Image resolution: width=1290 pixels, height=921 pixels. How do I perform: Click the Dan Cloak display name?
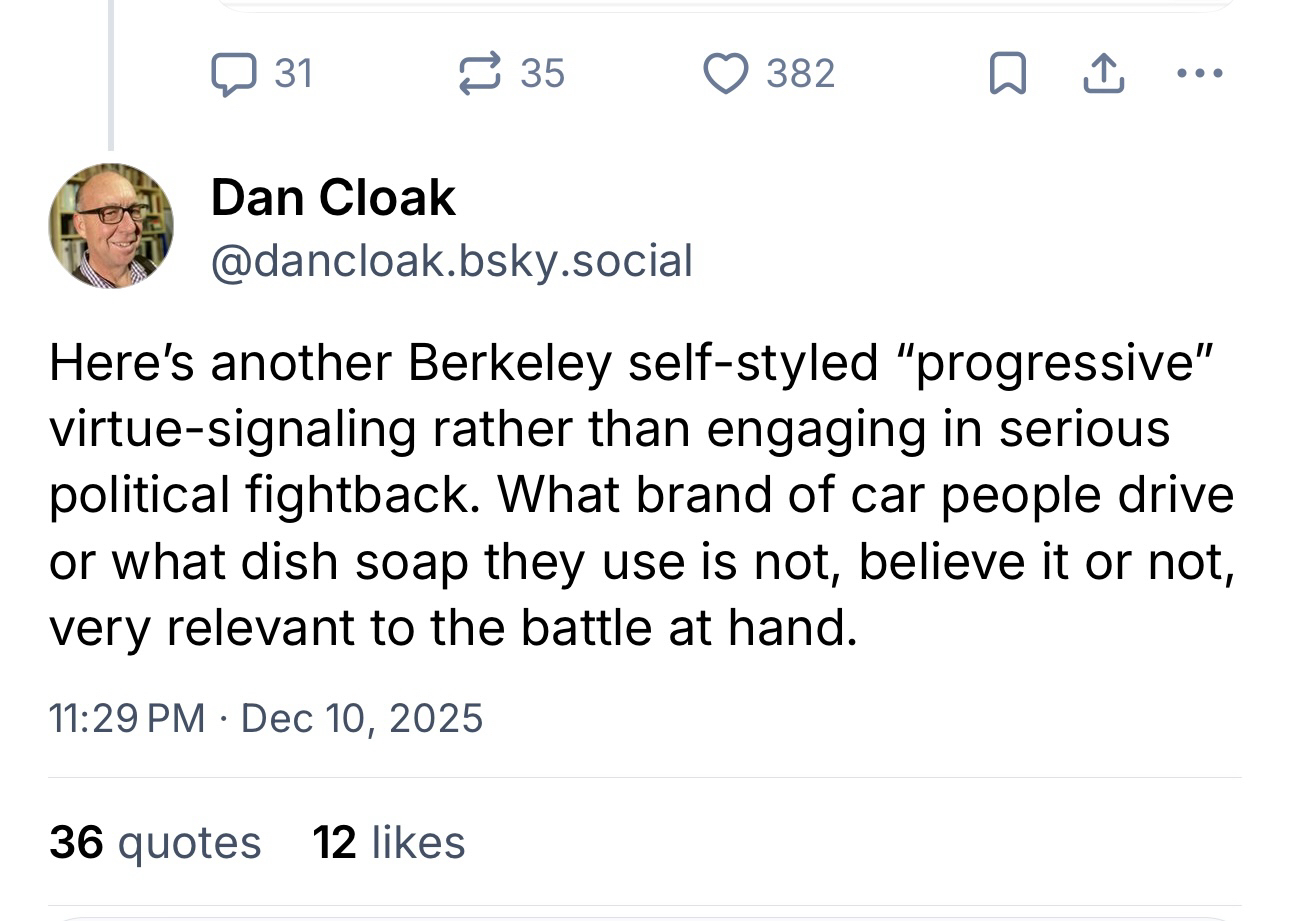(x=333, y=197)
